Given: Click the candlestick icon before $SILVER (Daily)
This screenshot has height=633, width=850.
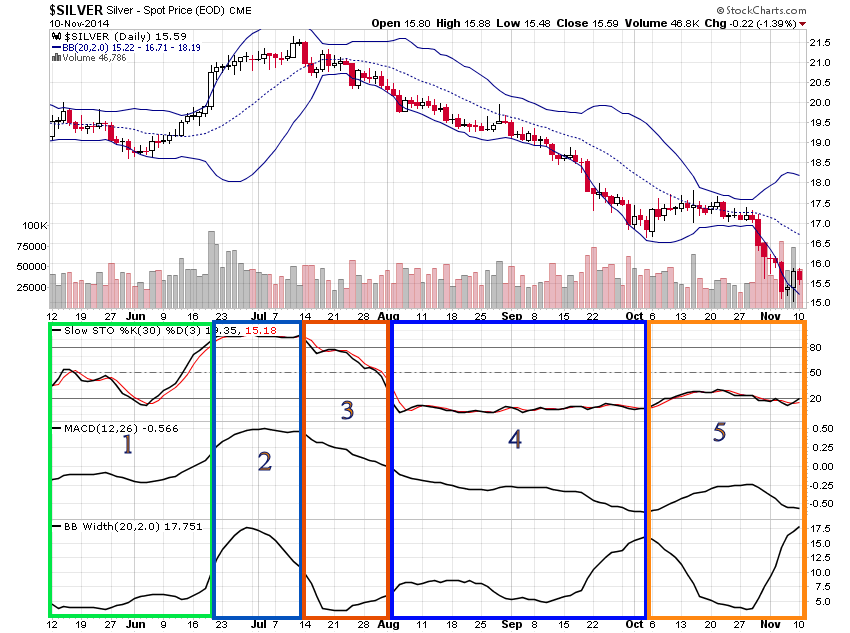Looking at the screenshot, I should point(56,36).
